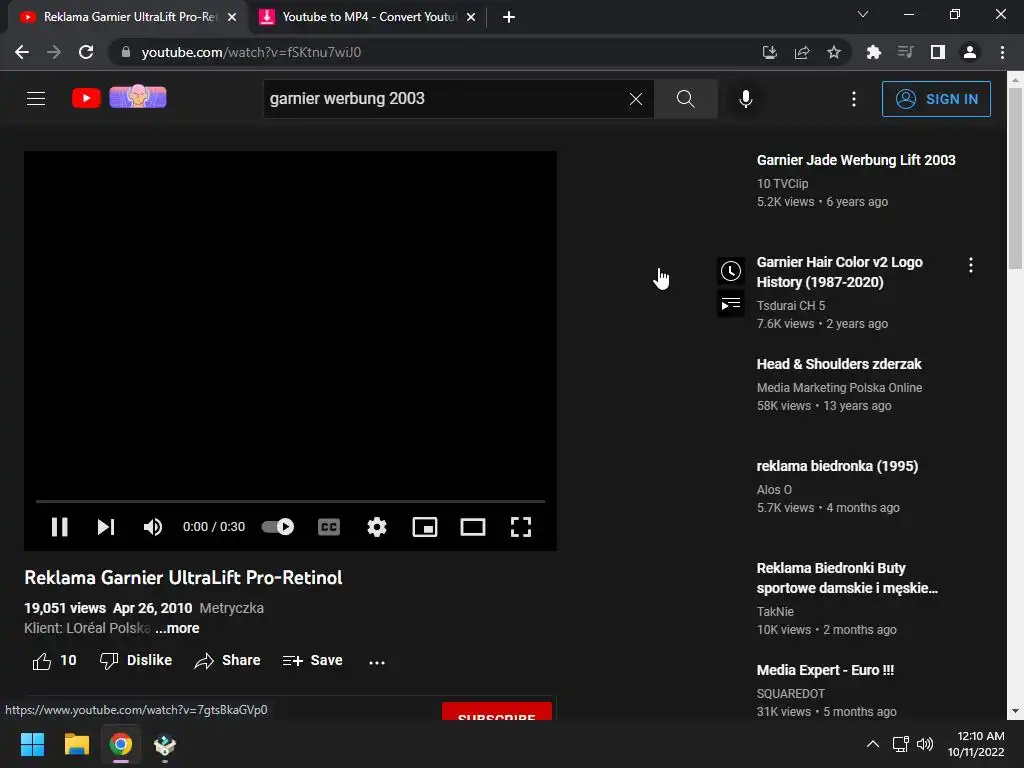Screen dimensions: 1024x768
Task: Open media control icon in toolbar
Action: 905,52
